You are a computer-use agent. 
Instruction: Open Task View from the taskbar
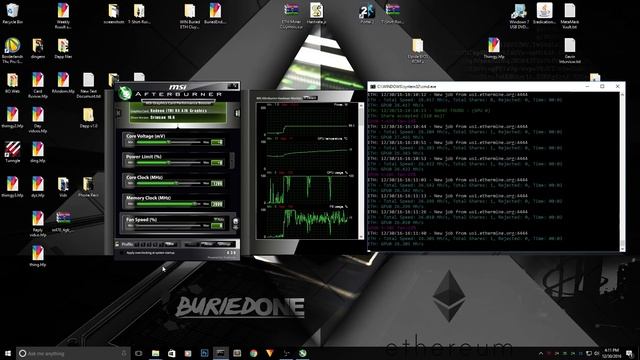pyautogui.click(x=139, y=353)
